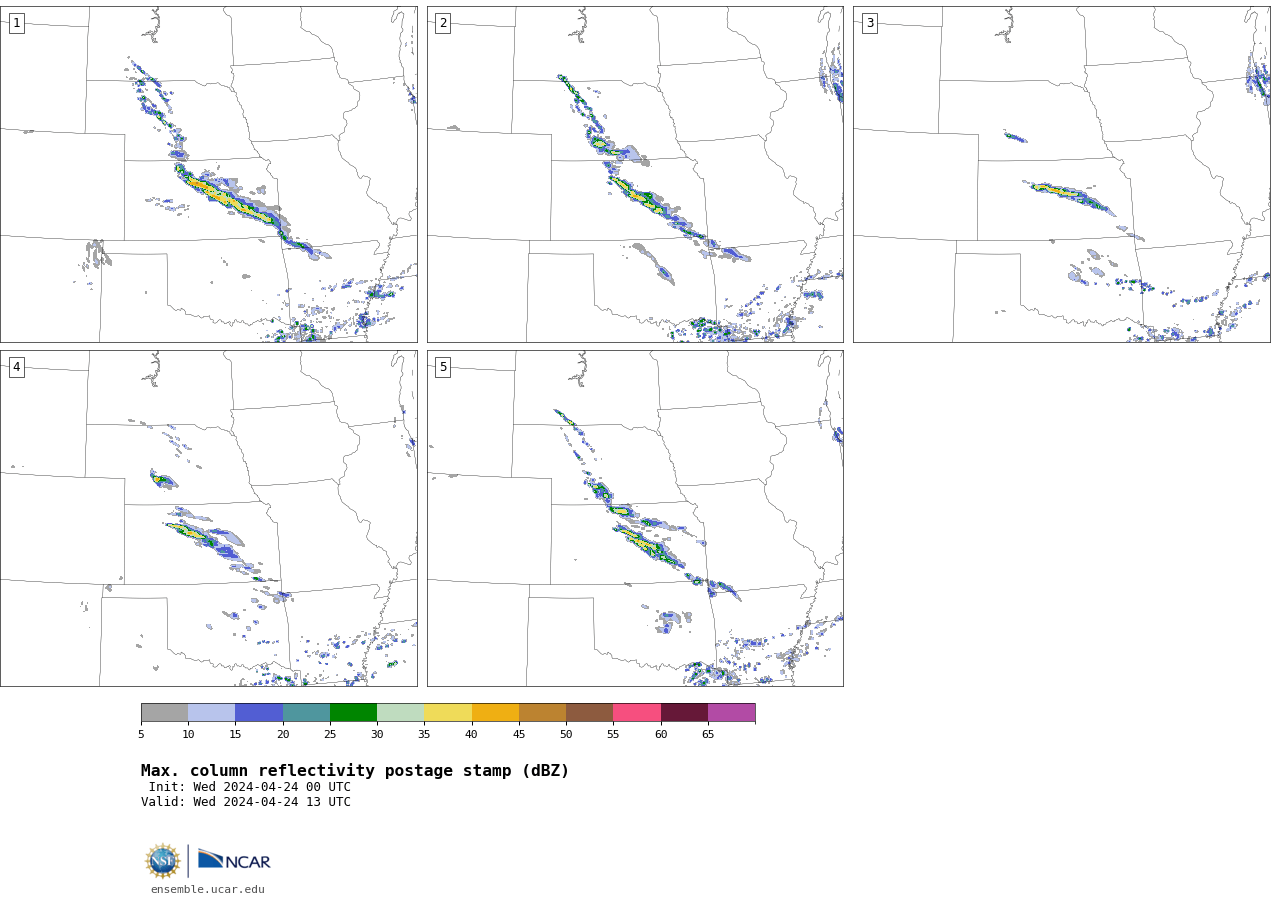
Task: Click the colorbar tick label 35
Action: point(424,734)
